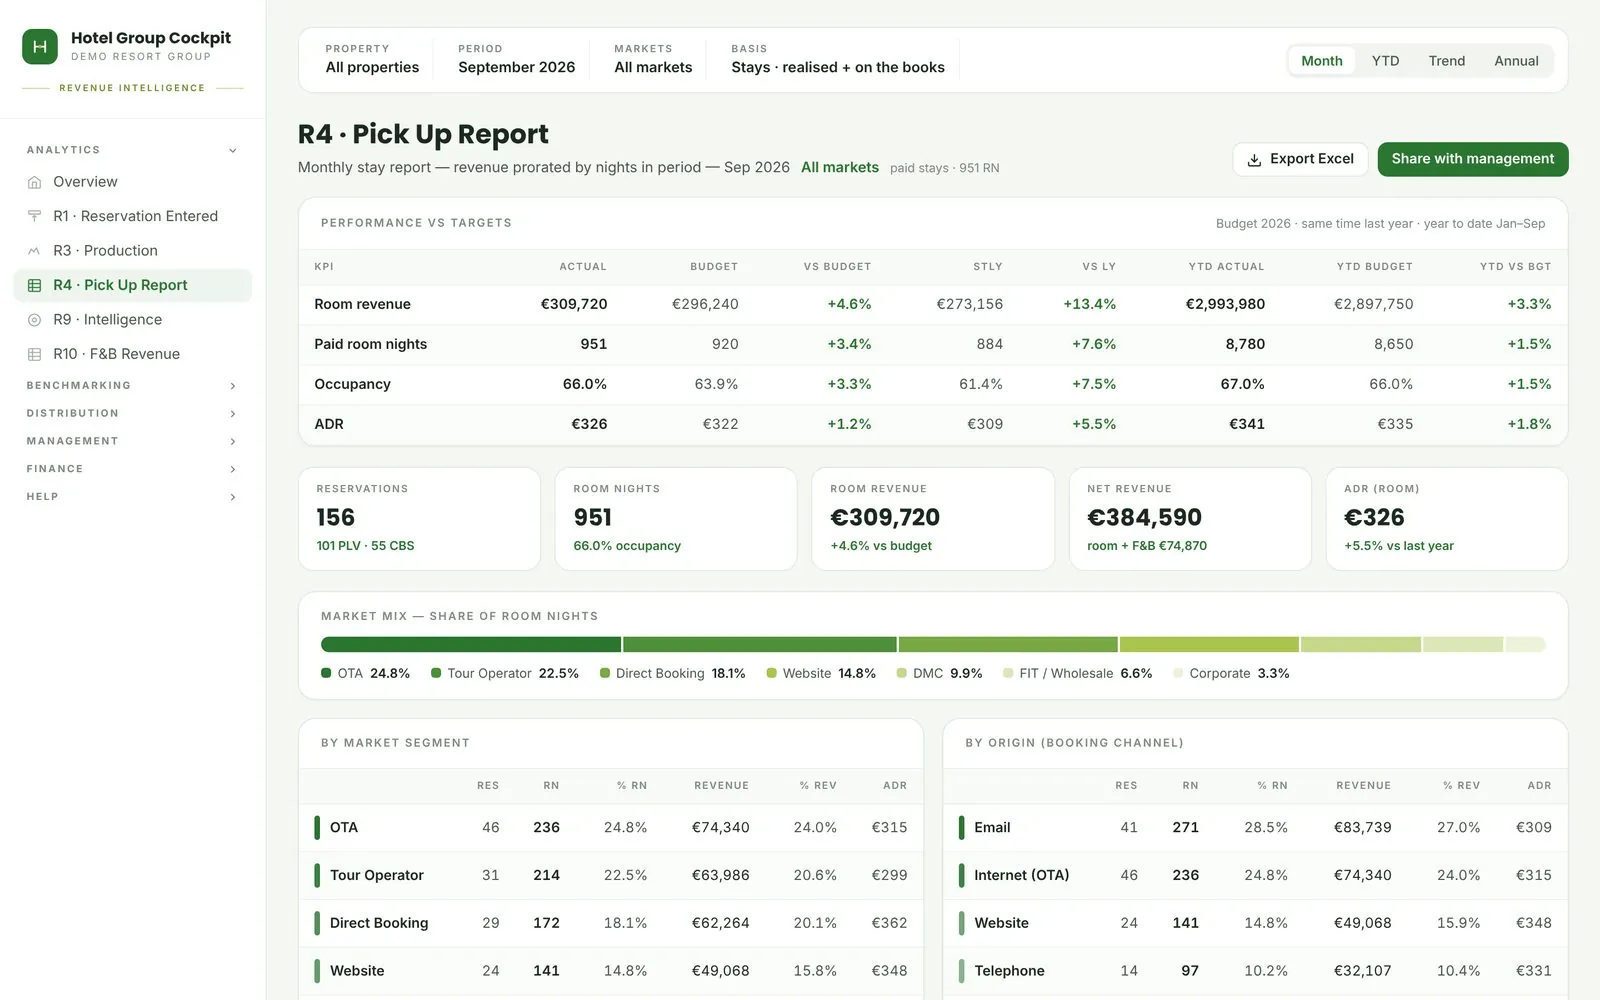Image resolution: width=1600 pixels, height=1000 pixels.
Task: Open the Basis stays selector
Action: (x=838, y=59)
